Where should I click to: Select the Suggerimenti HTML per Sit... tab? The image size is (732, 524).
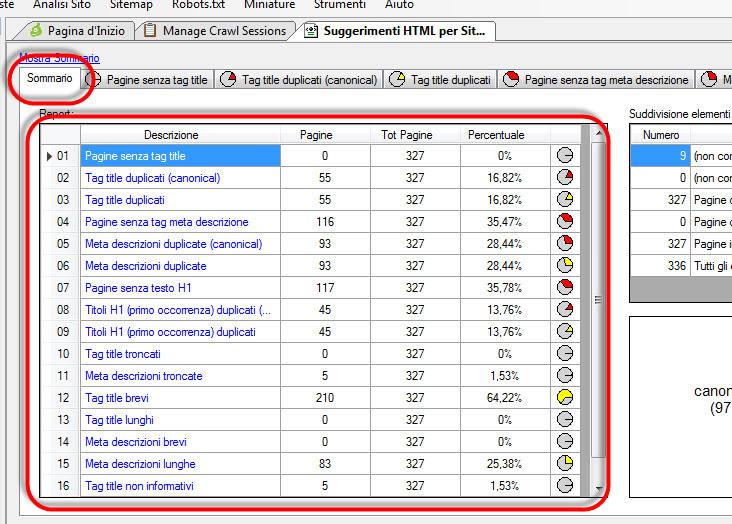click(396, 31)
